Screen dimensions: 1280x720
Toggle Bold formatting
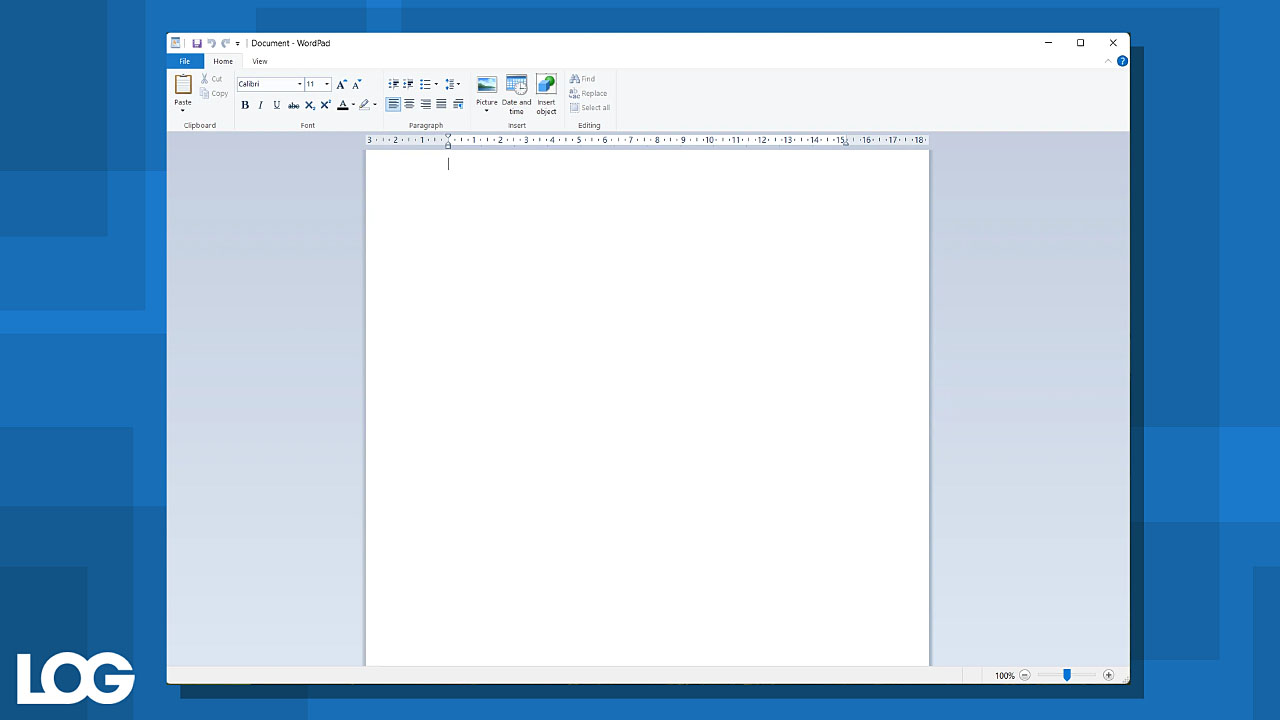[245, 105]
